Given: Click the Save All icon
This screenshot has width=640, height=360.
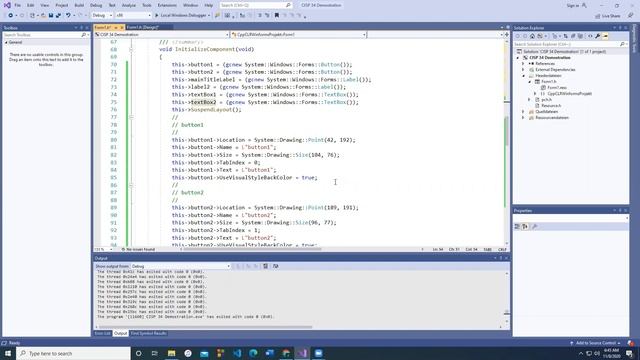Looking at the screenshot, I should (58, 16).
